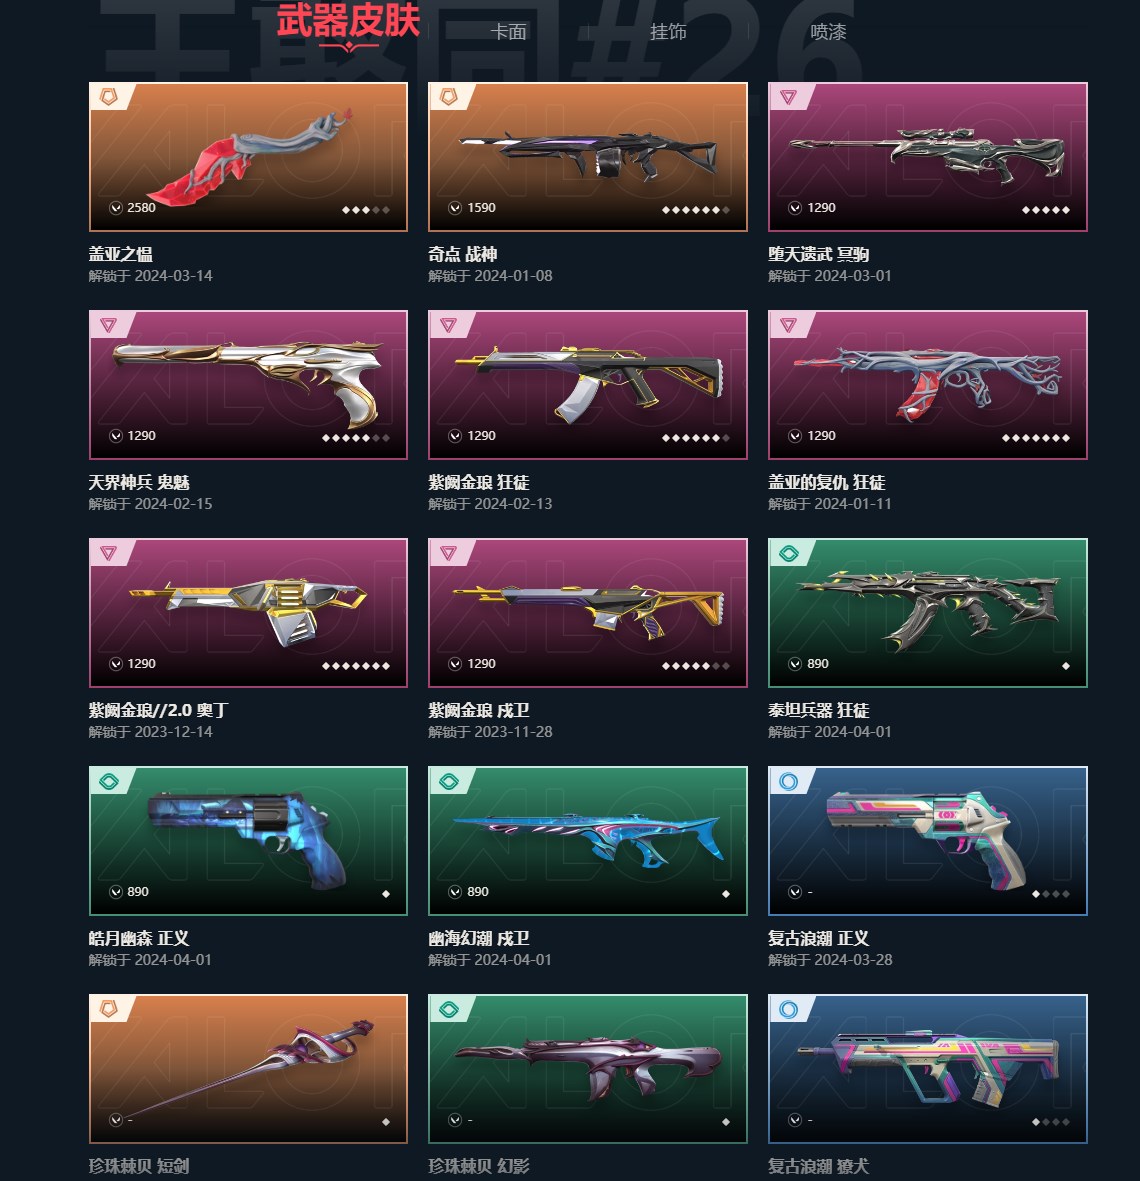Open the 珍珠棘贝 短剑 melee thumbnail
Screen dimensions: 1140x1181
pos(248,1069)
